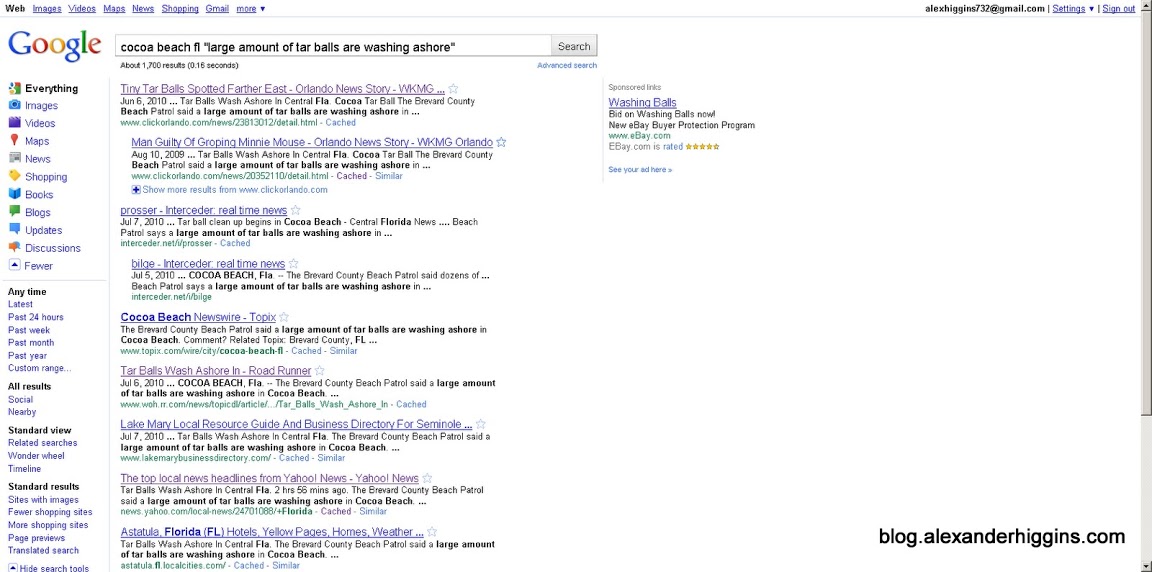Select Translated search option
Image resolution: width=1152 pixels, height=572 pixels.
[x=43, y=551]
